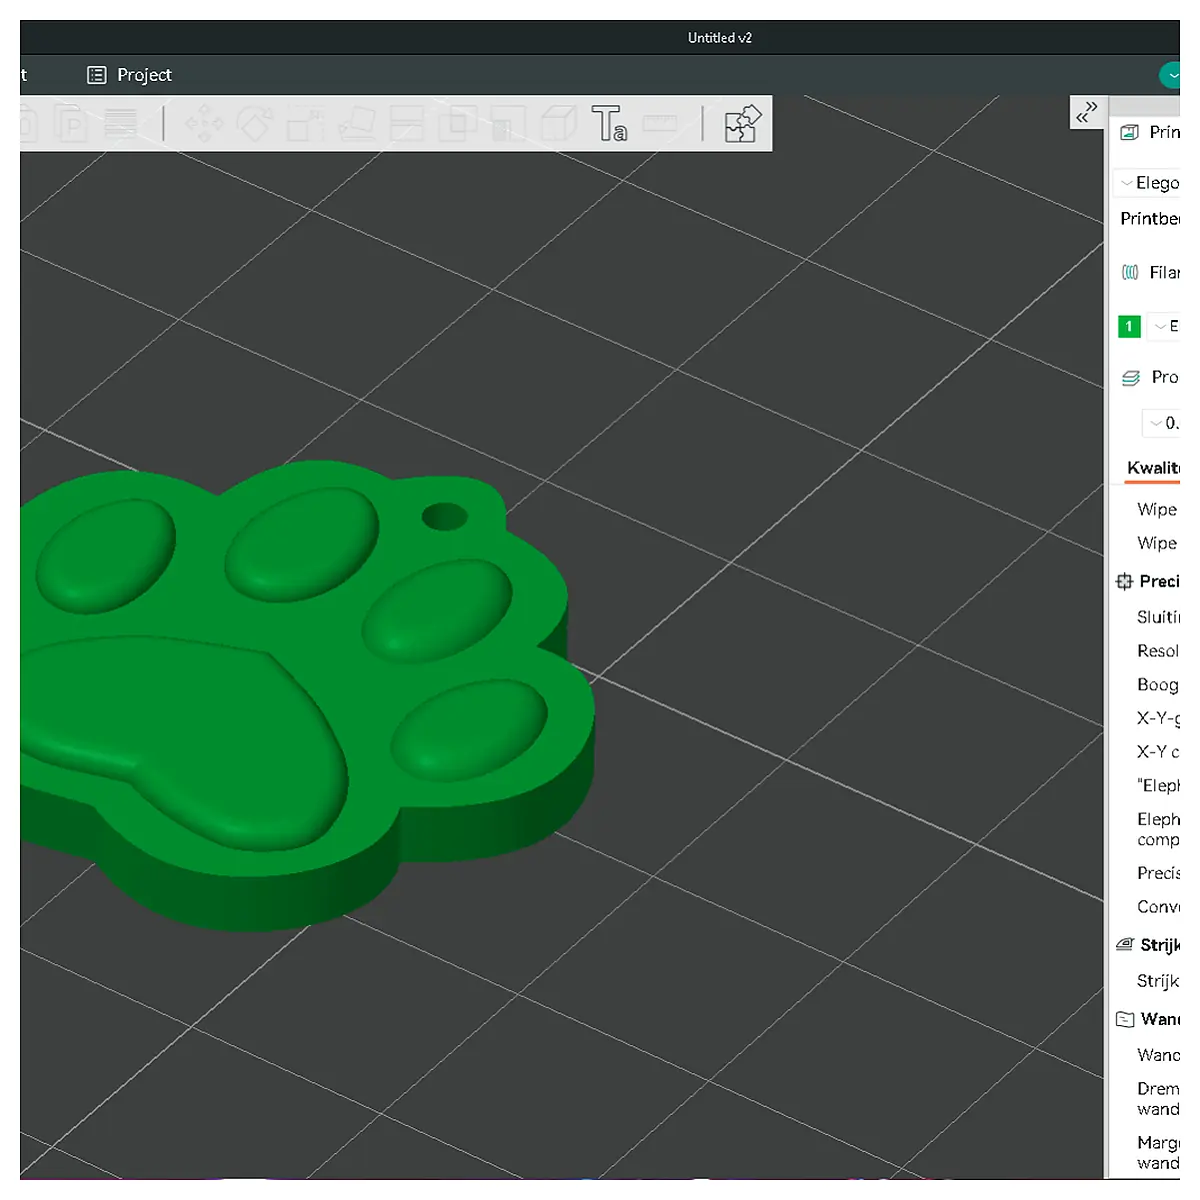This screenshot has height=1200, width=1200.
Task: Click the Project list icon
Action: coord(97,75)
